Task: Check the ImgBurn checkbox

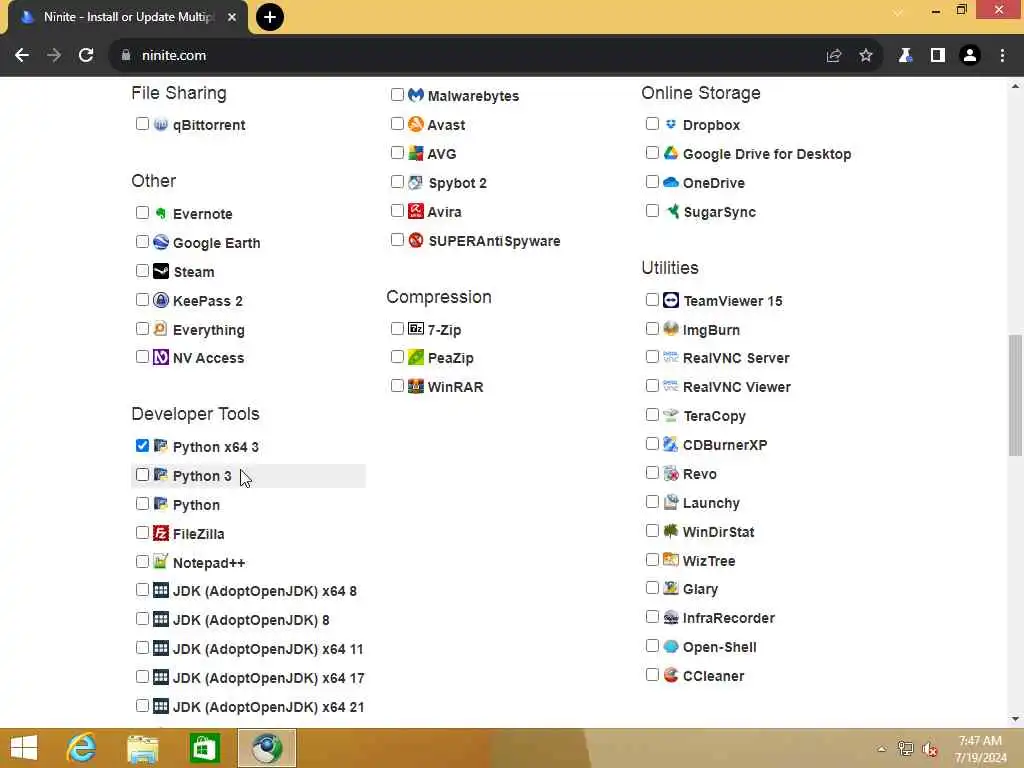Action: 652,328
